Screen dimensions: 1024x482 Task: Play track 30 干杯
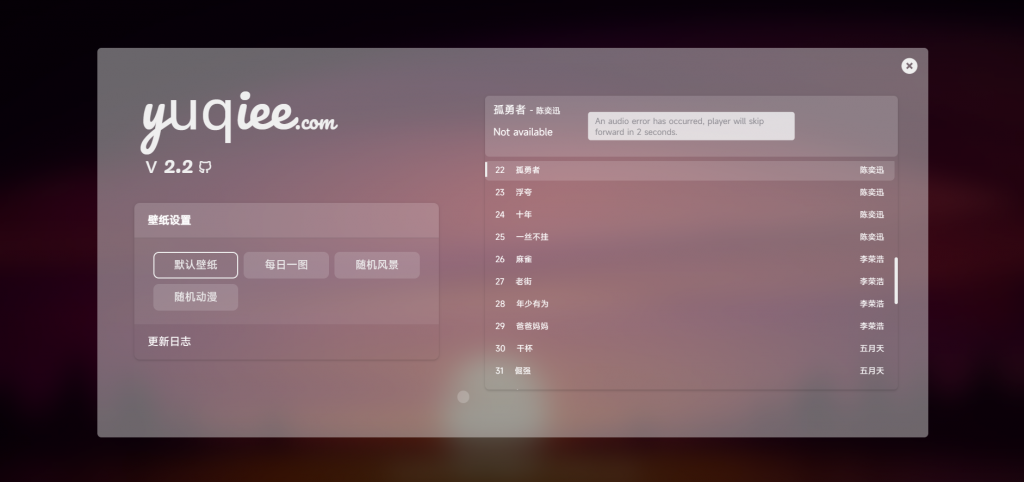(690, 348)
